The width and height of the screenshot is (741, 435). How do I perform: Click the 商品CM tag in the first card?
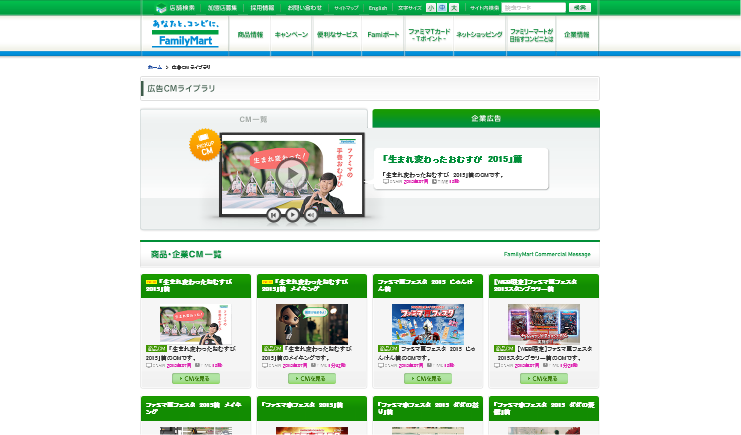(x=156, y=348)
